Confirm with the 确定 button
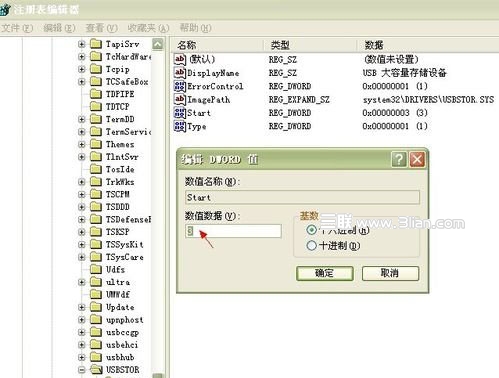The image size is (499, 378). (x=325, y=273)
